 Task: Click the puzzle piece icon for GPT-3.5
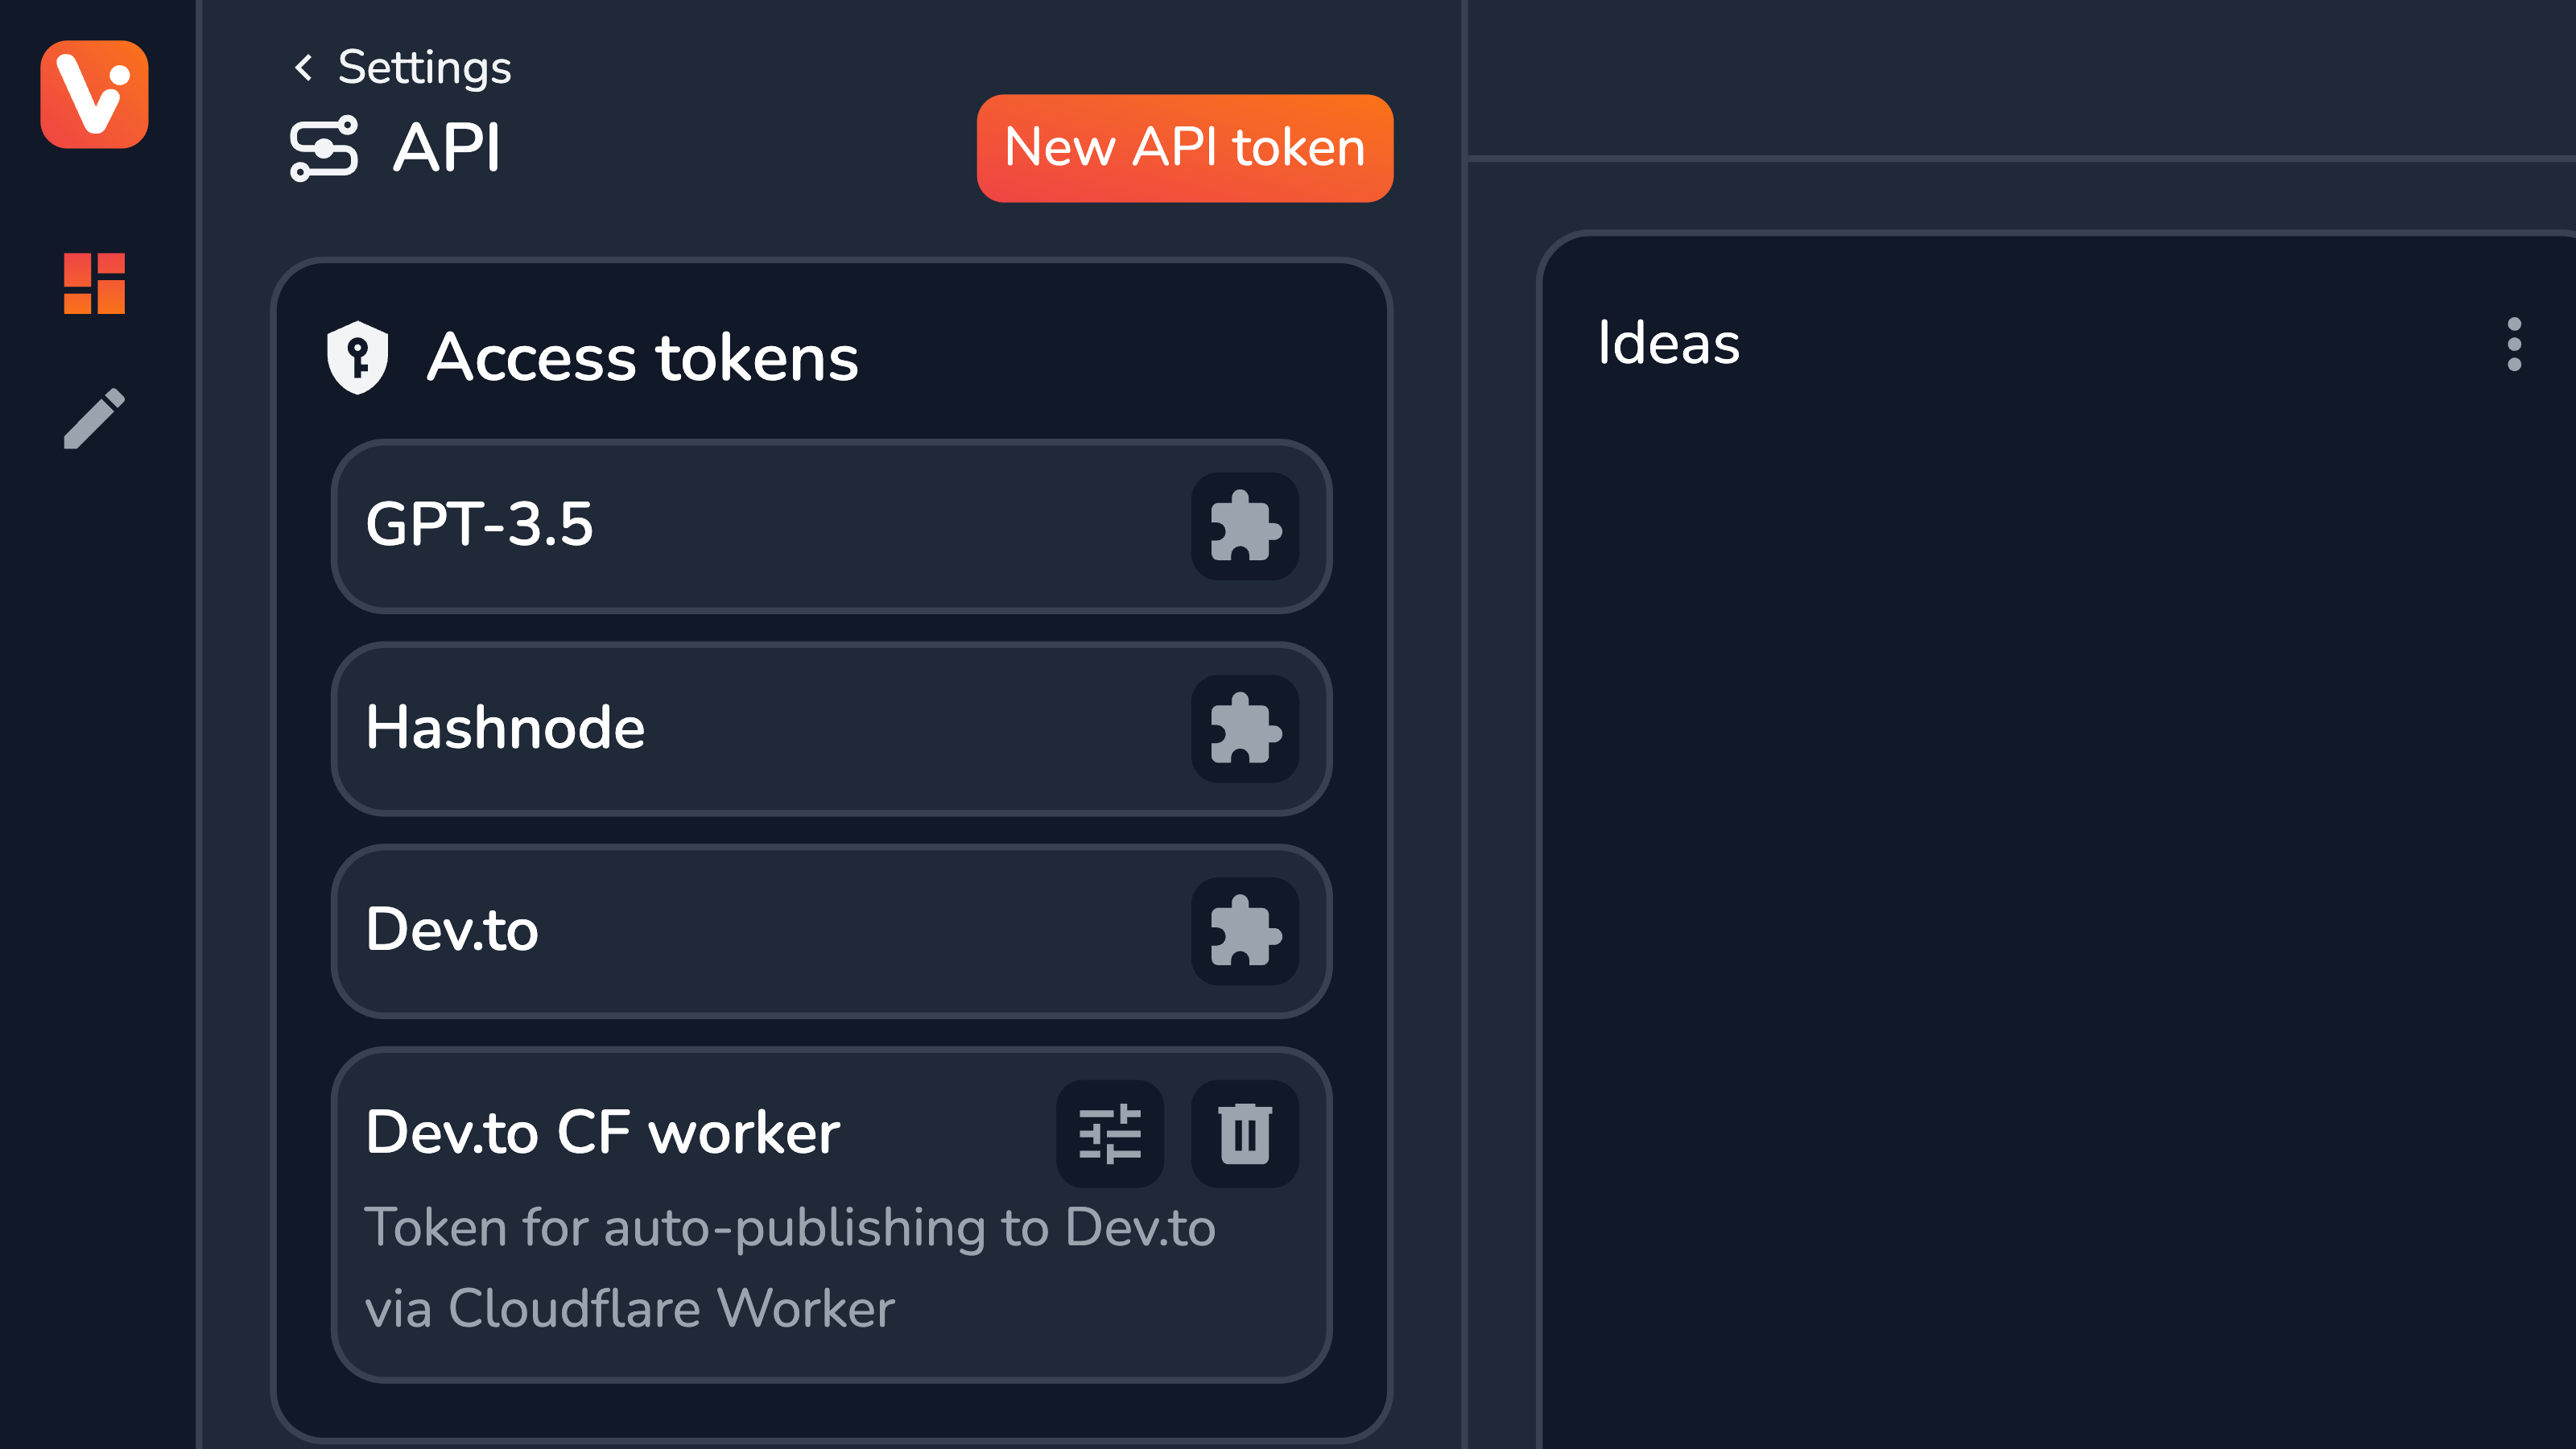(x=1244, y=526)
